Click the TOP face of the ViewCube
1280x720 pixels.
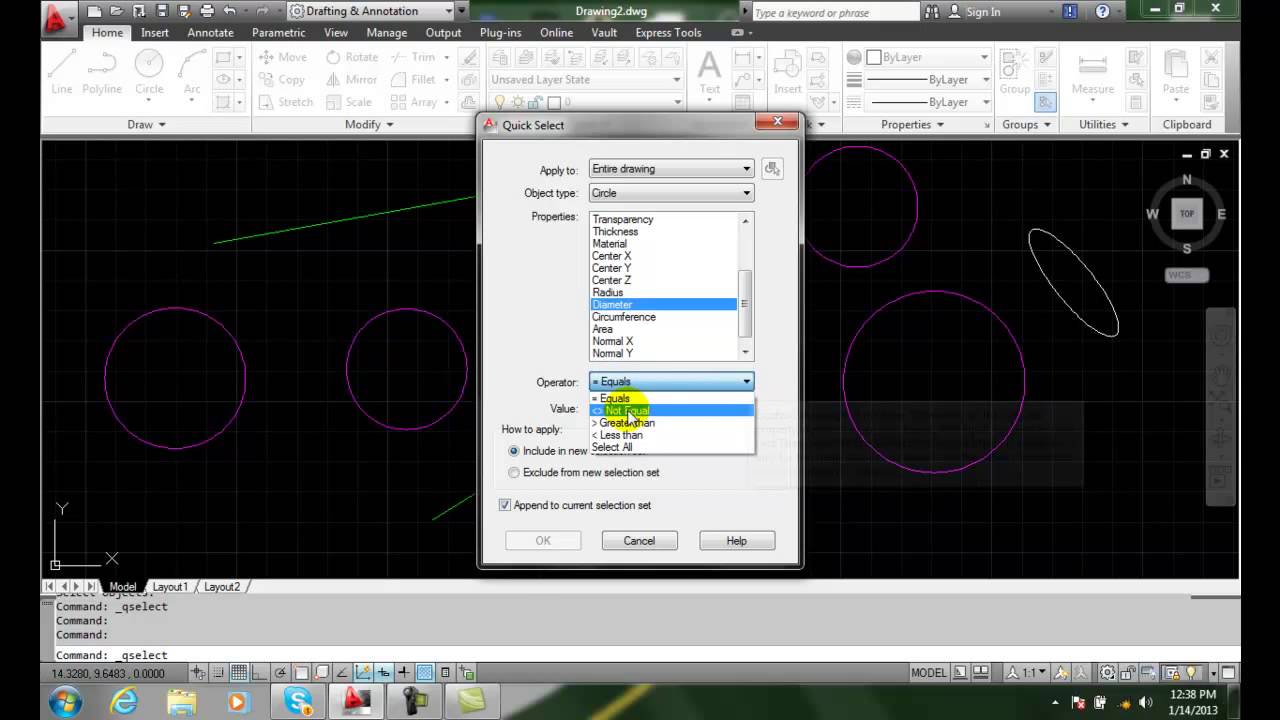1187,213
